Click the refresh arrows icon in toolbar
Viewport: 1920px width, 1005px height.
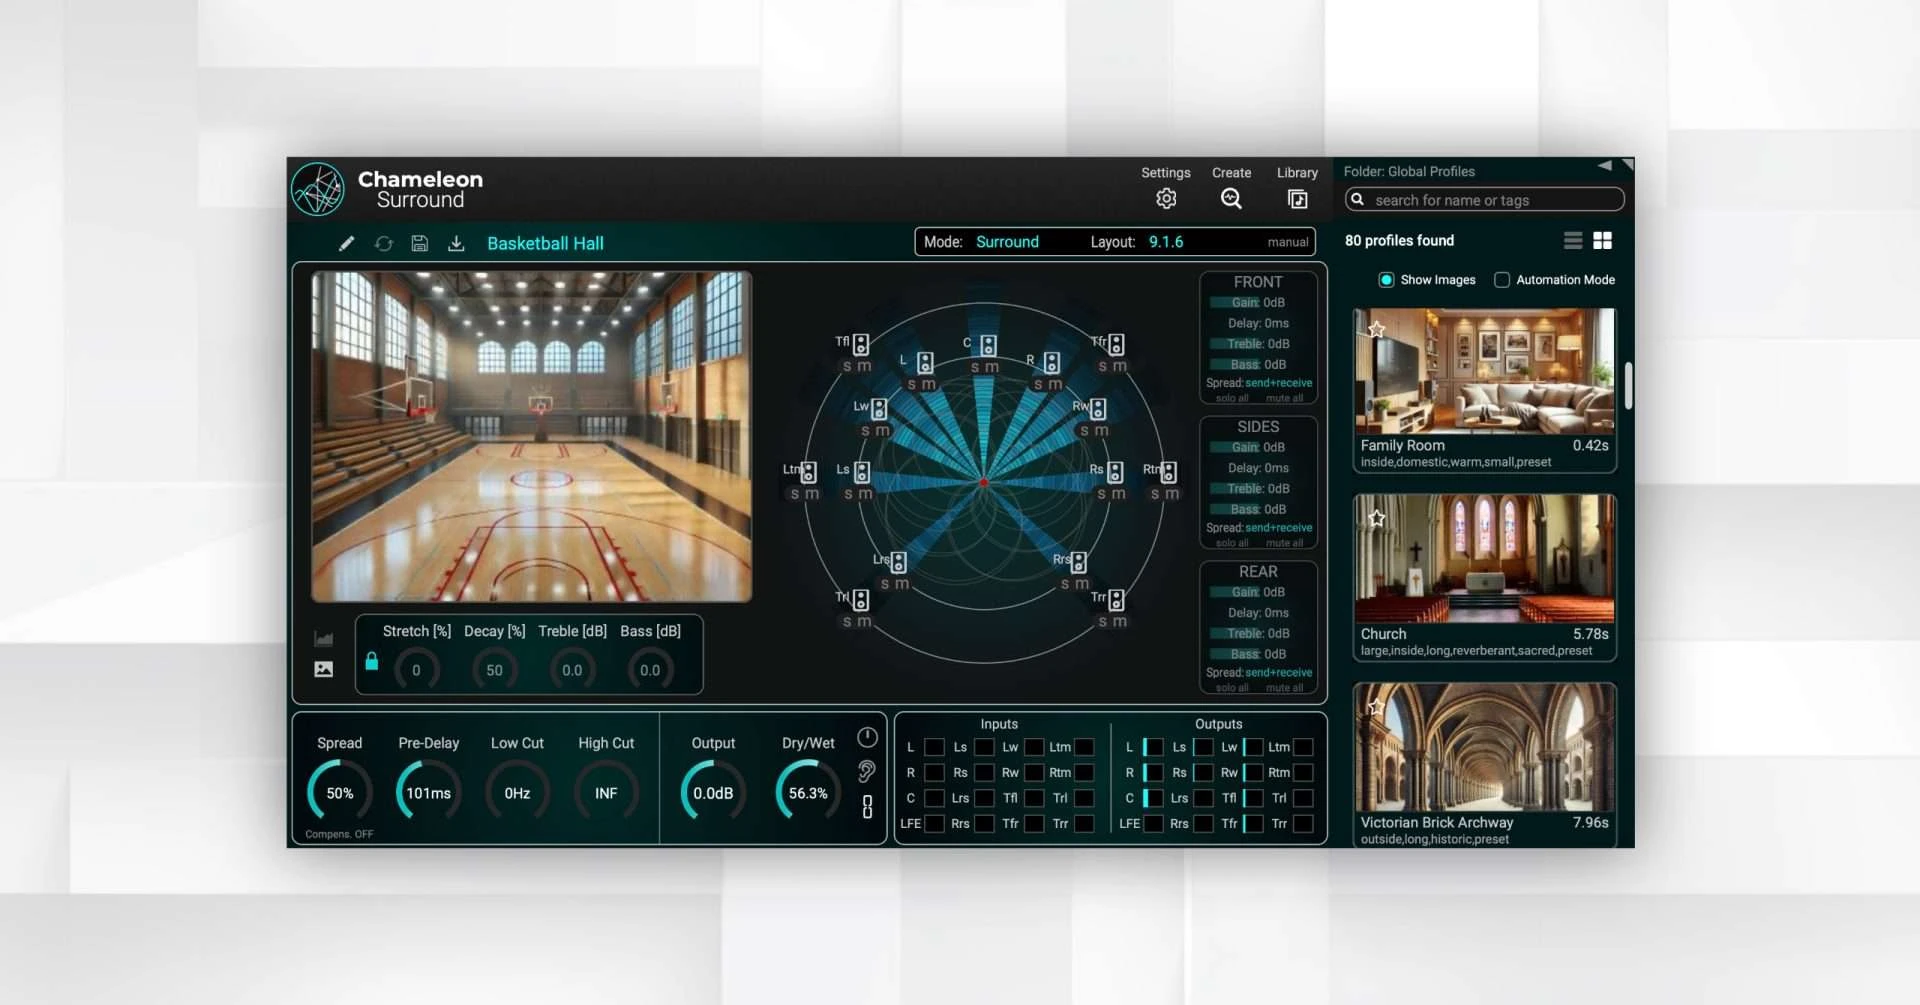(383, 243)
